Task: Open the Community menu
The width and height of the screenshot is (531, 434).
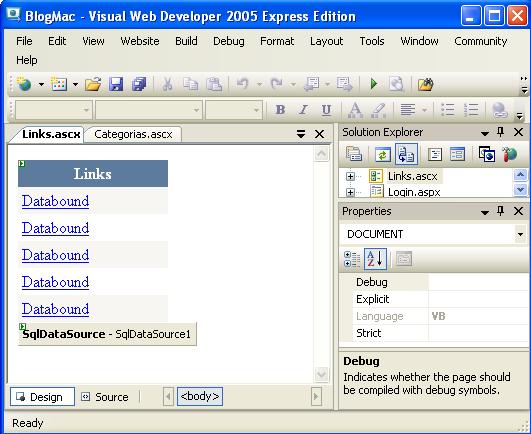Action: 481,41
